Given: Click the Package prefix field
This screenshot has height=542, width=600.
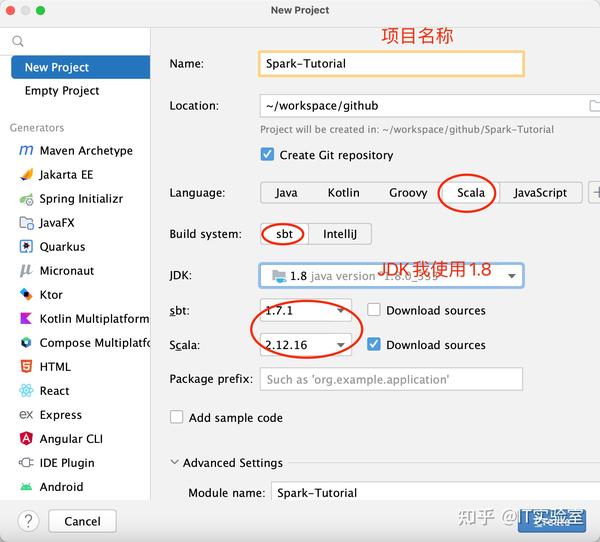Looking at the screenshot, I should coord(391,379).
